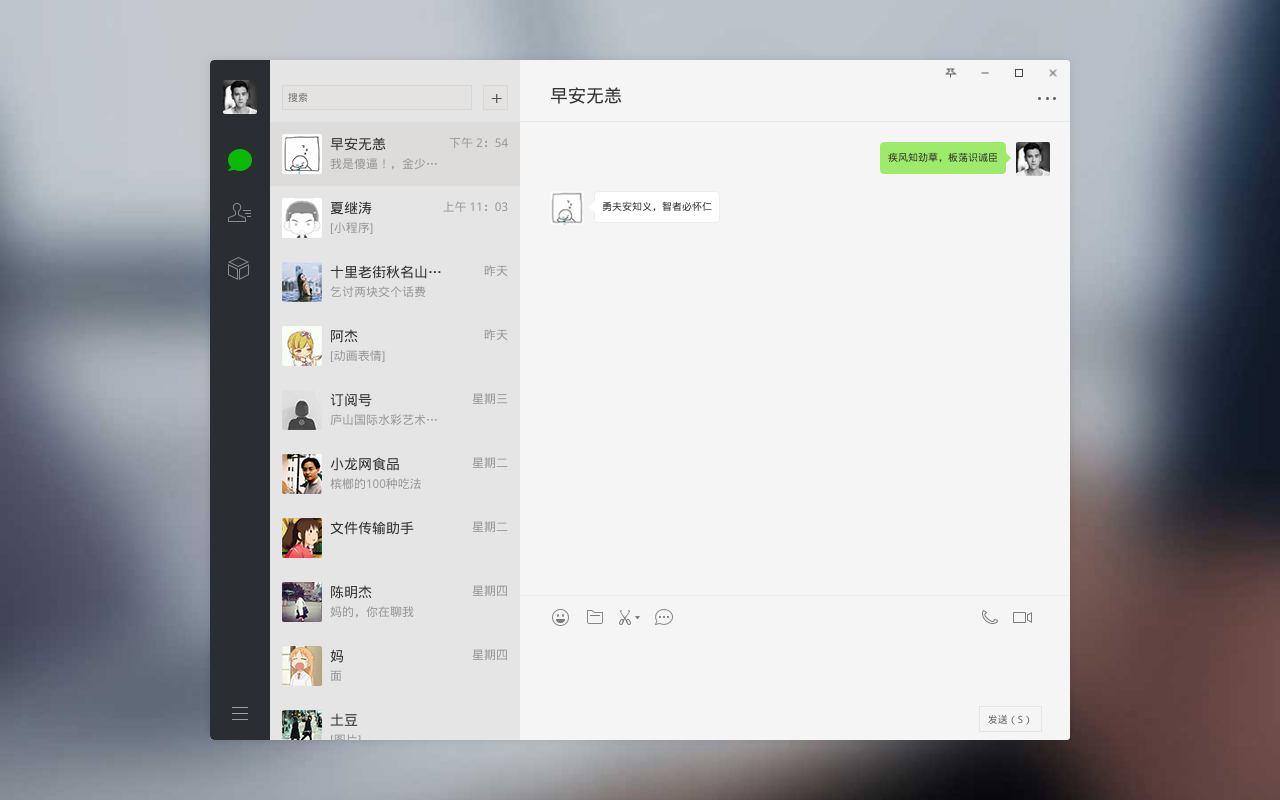Click the avatar of 阿杰 in the list

302,346
